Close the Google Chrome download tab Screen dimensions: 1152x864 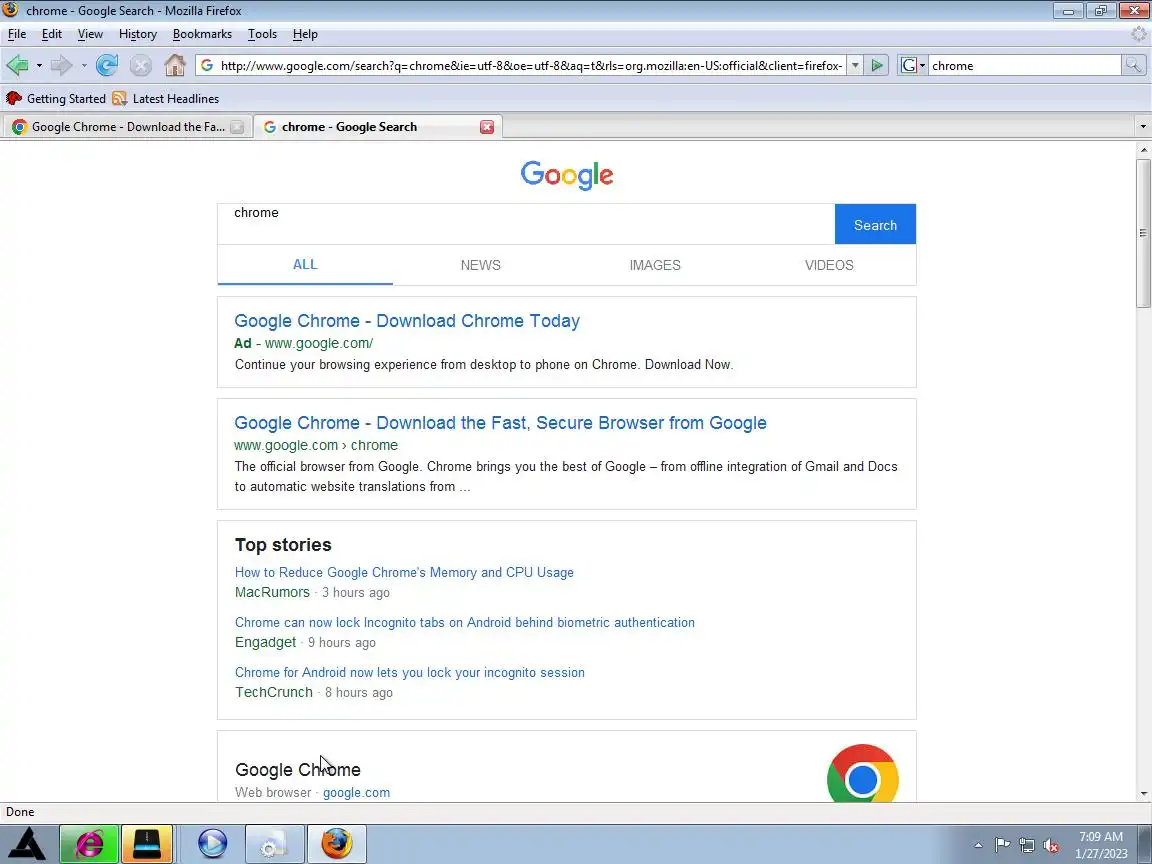[x=237, y=127]
